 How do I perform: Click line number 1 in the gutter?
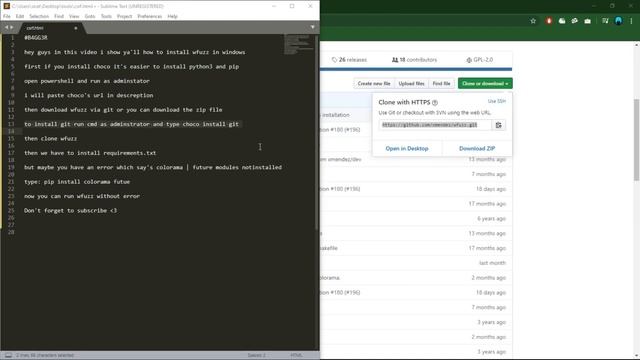(x=12, y=38)
